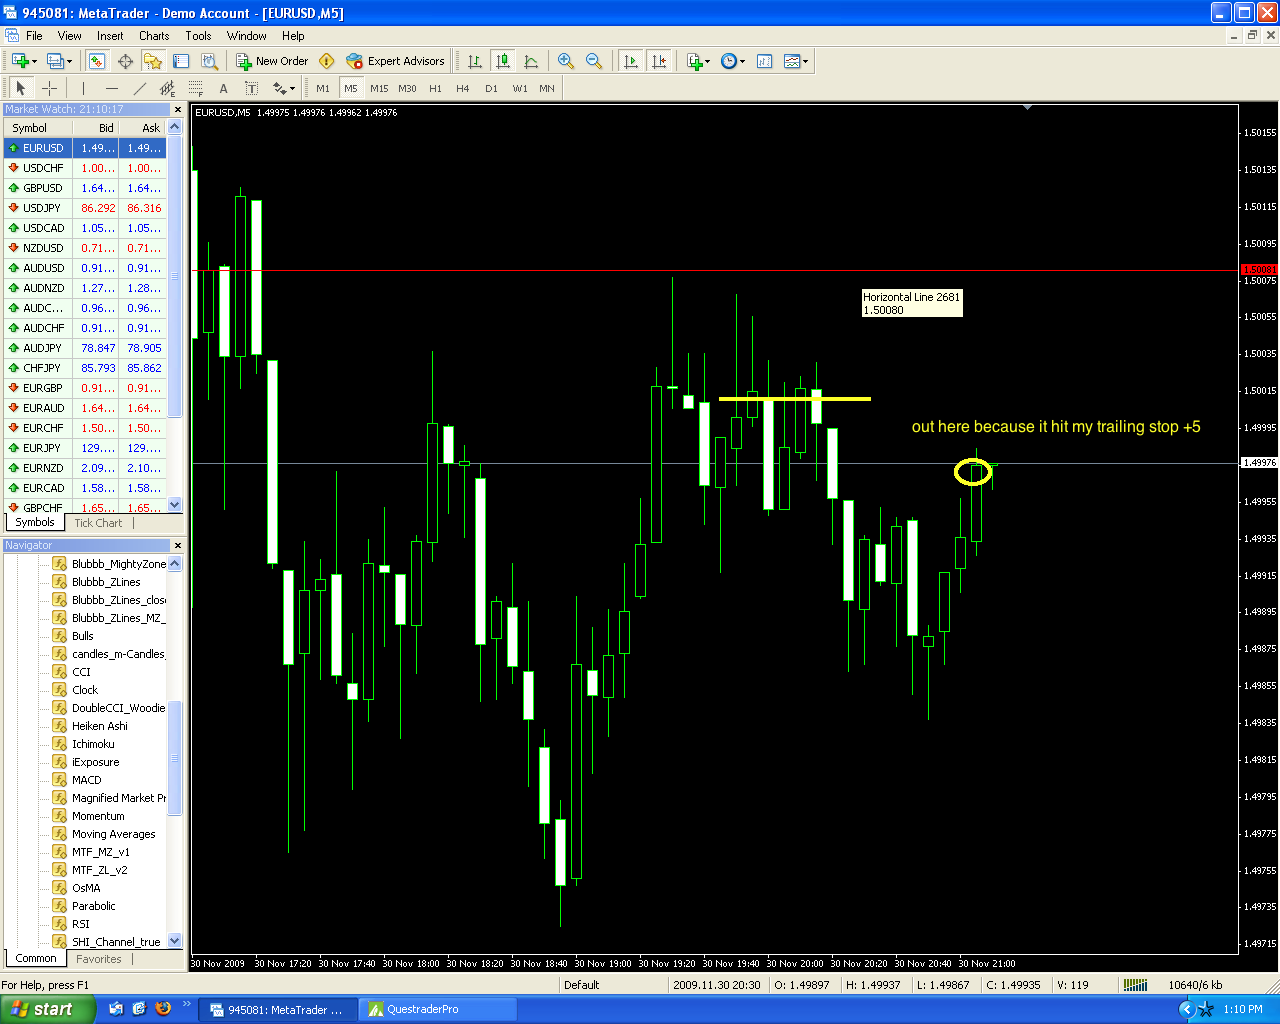Toggle the Auto Scroll chart icon
The height and width of the screenshot is (1024, 1280).
pyautogui.click(x=630, y=61)
